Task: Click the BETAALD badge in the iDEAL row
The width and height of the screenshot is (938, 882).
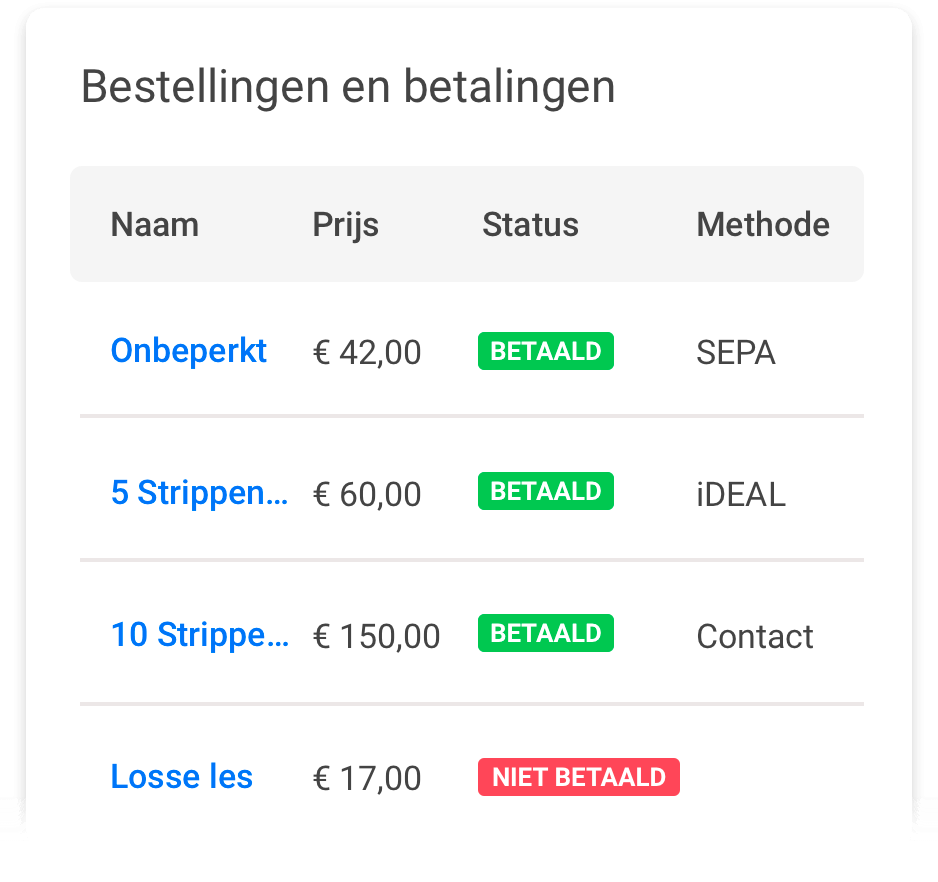Action: [x=546, y=492]
